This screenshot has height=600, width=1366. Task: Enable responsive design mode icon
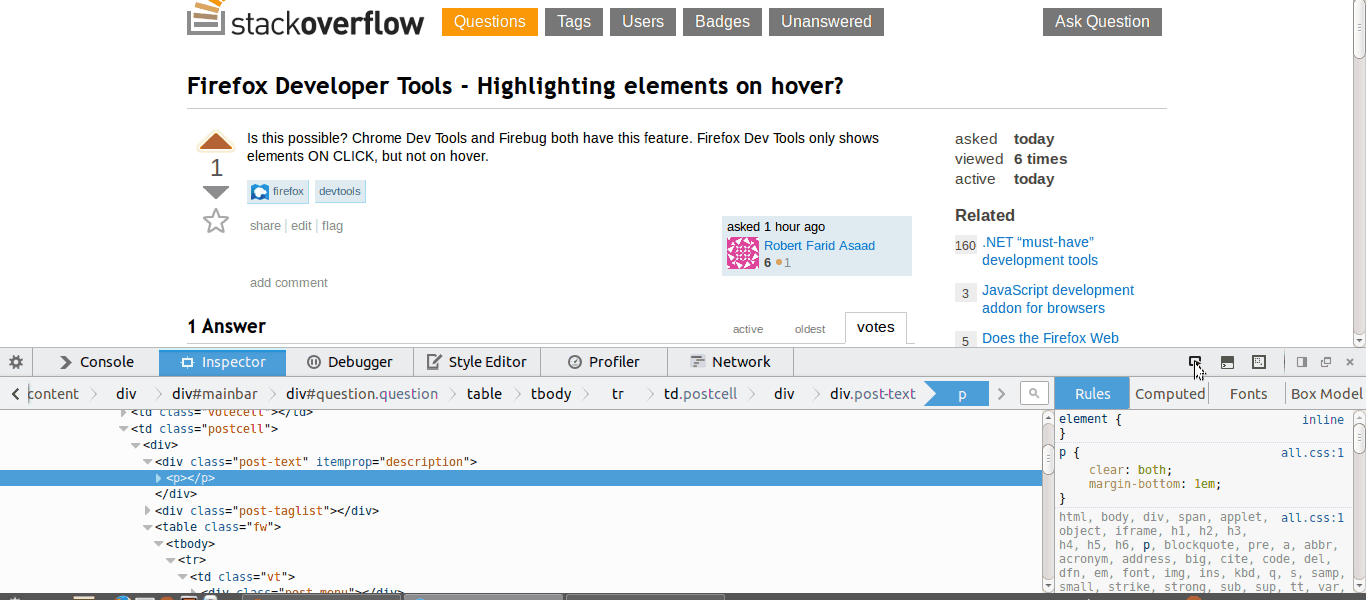point(1259,362)
